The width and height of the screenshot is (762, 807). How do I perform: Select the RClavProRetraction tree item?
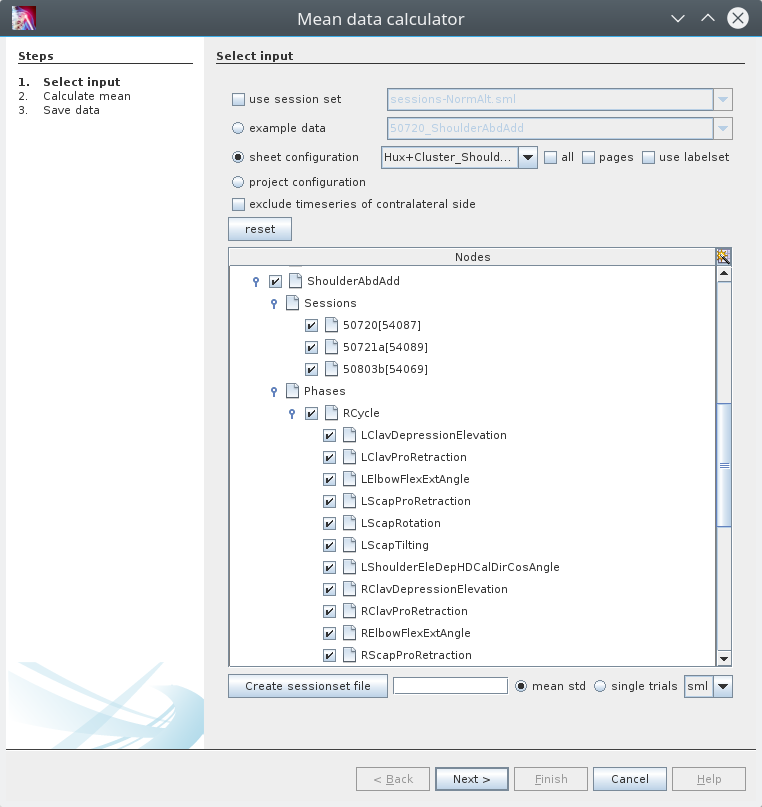(414, 611)
